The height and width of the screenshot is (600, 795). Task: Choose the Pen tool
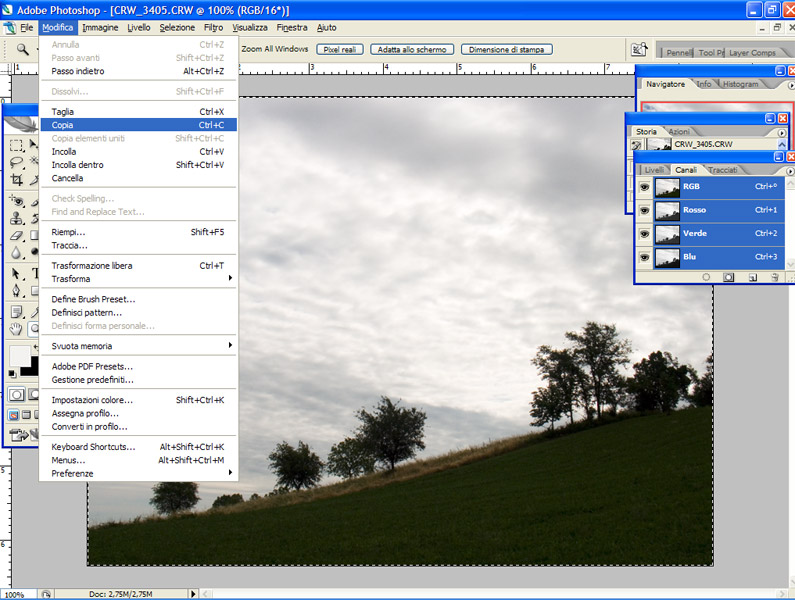16,291
